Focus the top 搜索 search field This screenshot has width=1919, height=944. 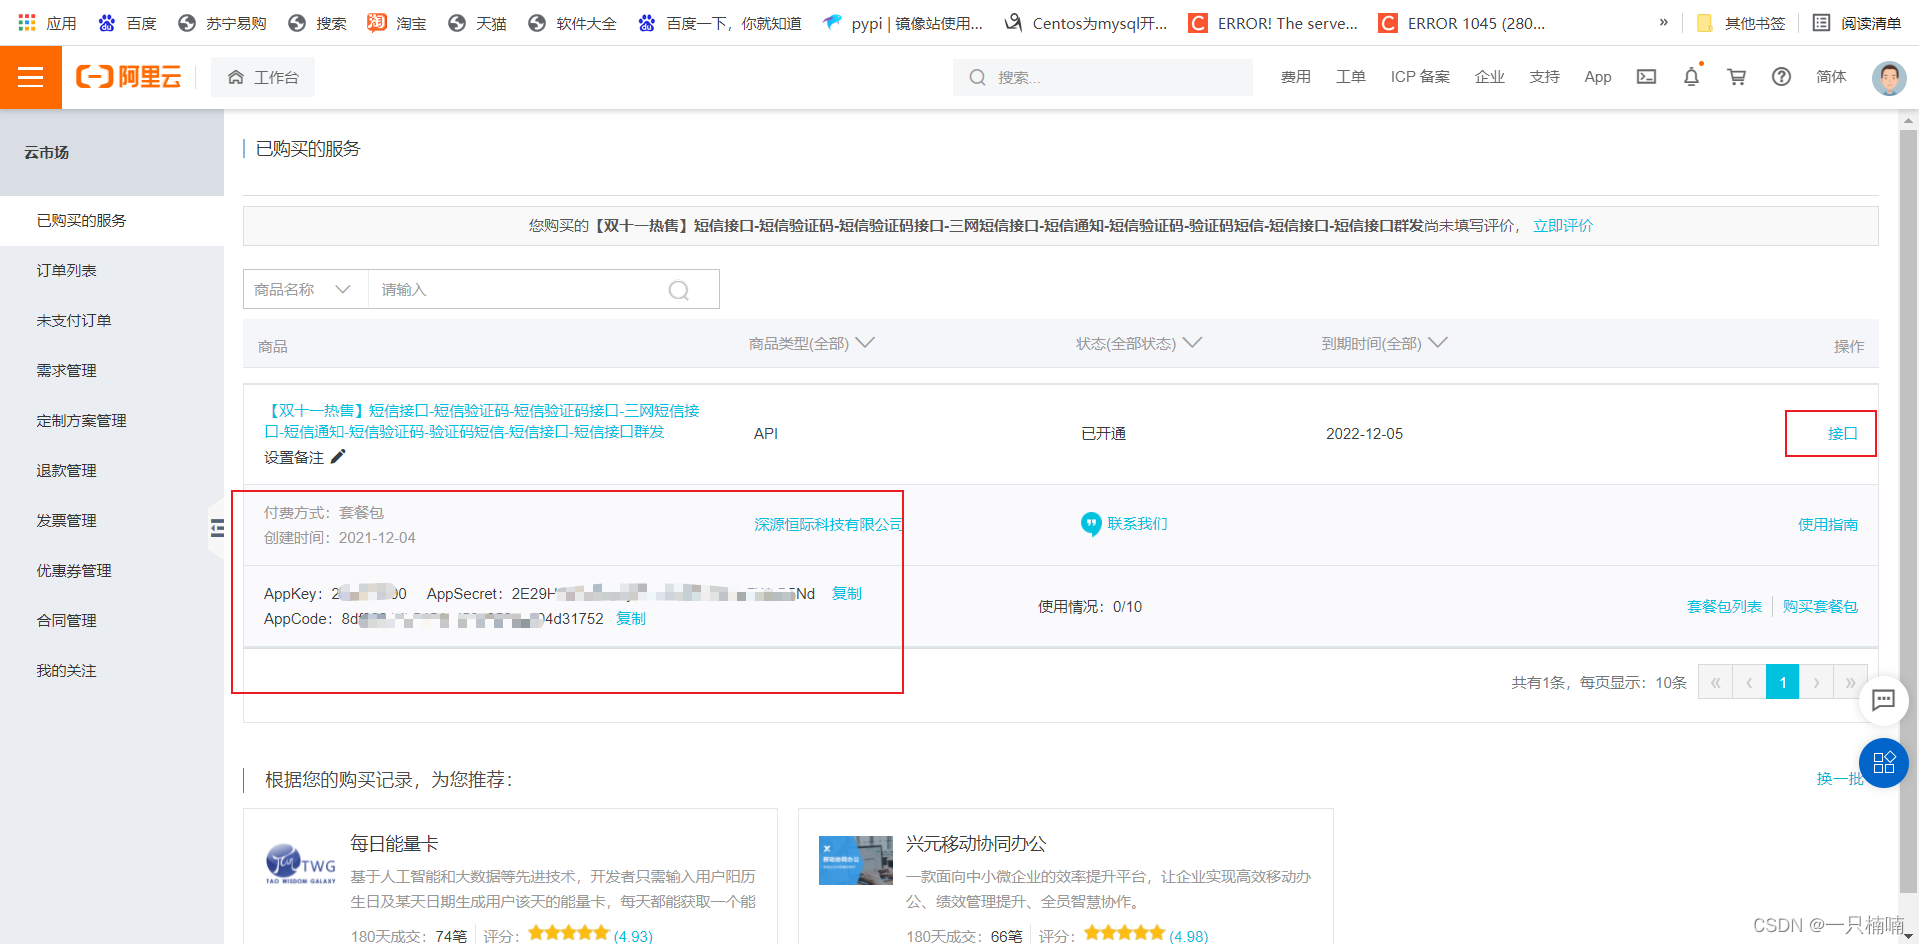point(1102,77)
